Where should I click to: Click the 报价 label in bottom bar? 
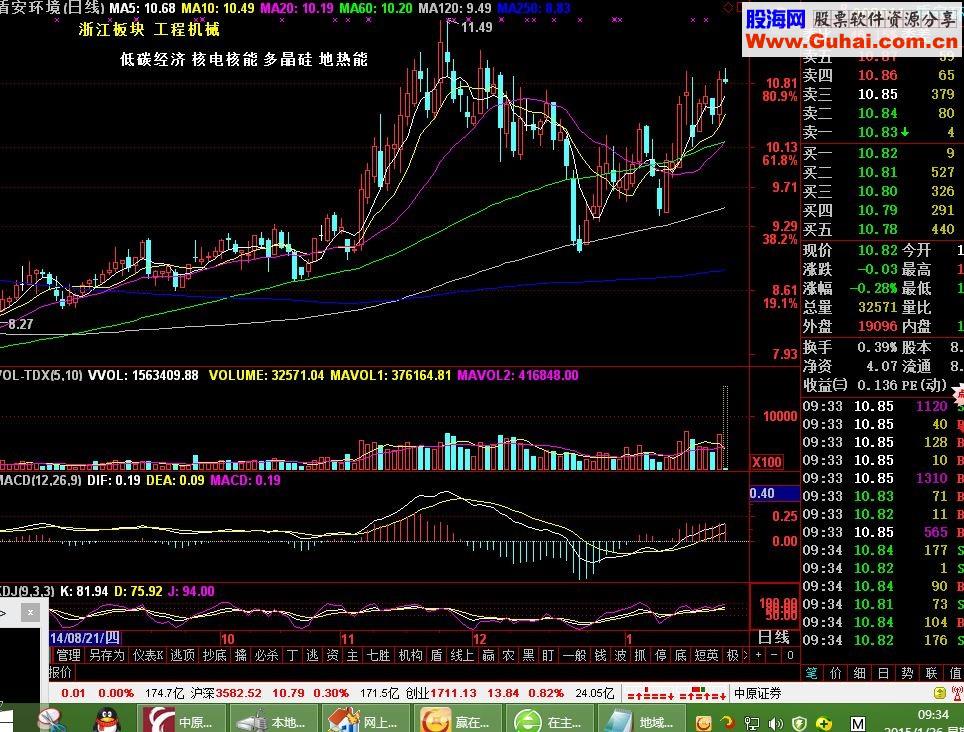coord(60,672)
